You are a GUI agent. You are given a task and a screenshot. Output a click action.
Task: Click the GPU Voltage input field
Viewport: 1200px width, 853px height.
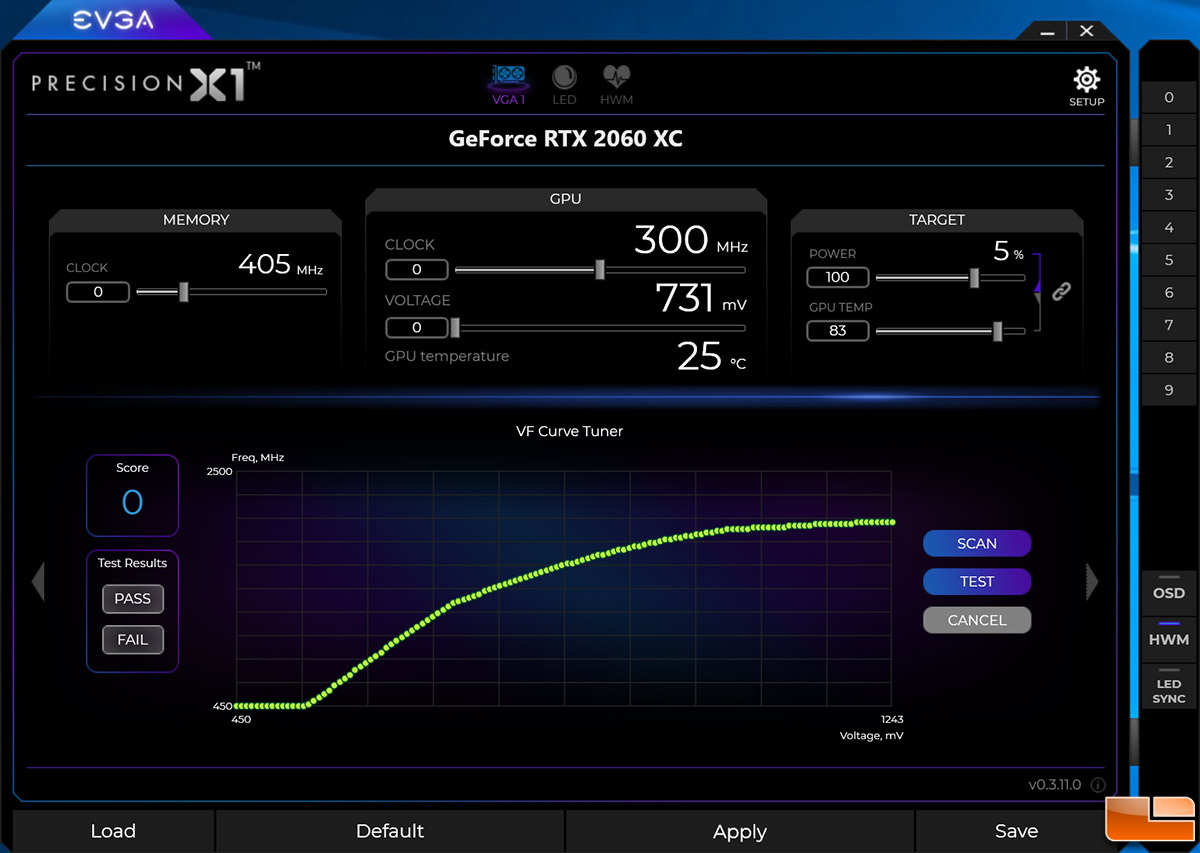click(x=417, y=327)
